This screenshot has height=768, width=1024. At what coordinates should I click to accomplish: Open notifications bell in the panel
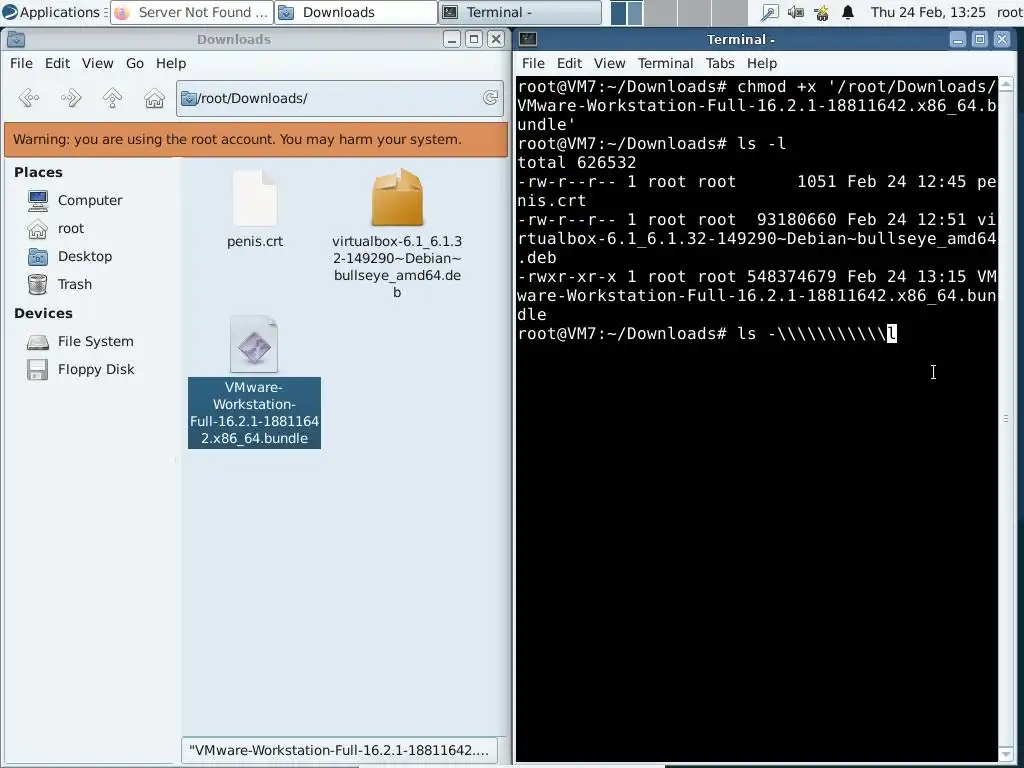pos(848,12)
